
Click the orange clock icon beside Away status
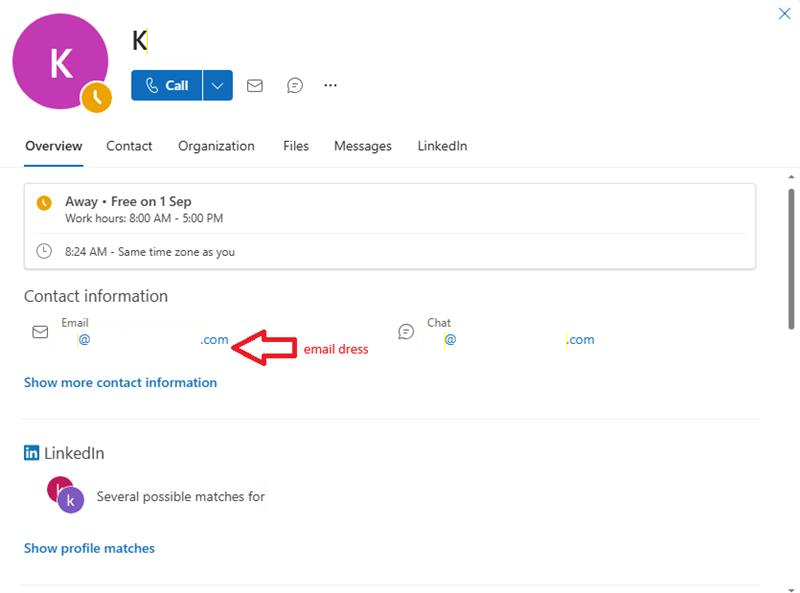tap(44, 203)
